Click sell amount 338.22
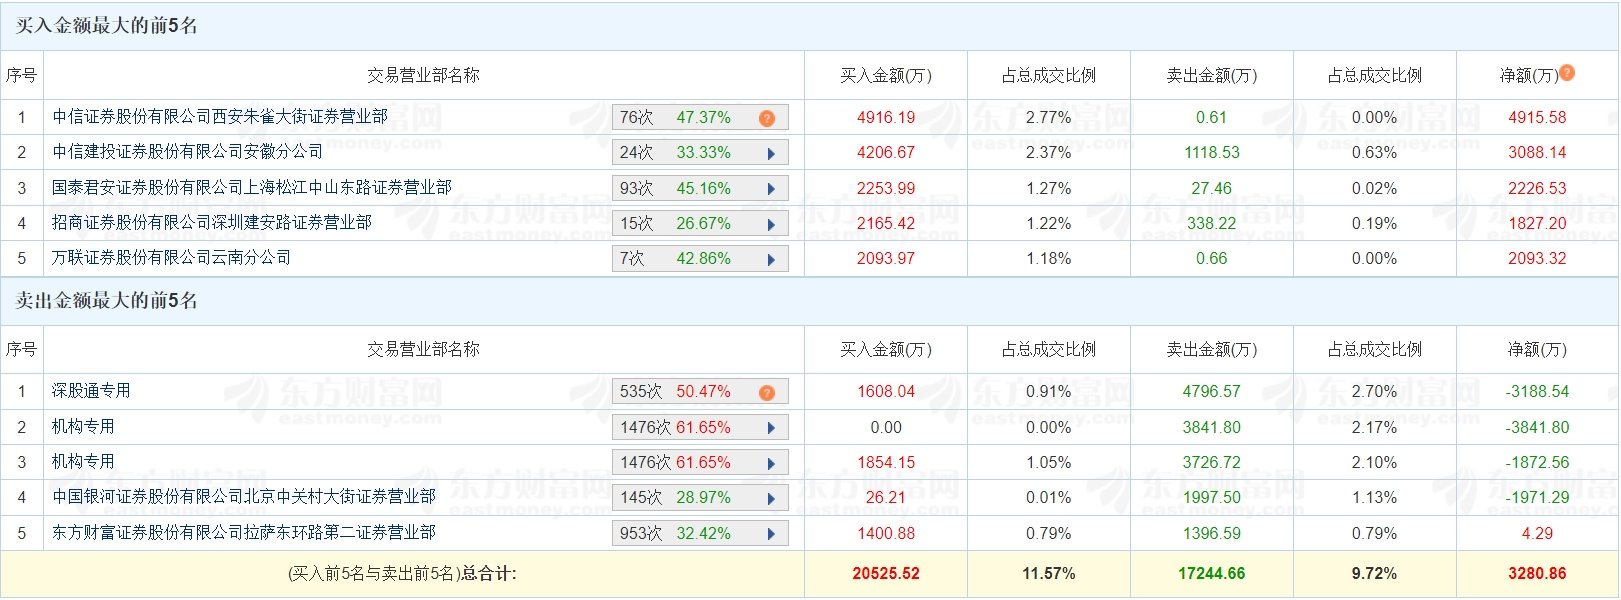This screenshot has height=600, width=1621. click(x=1212, y=223)
